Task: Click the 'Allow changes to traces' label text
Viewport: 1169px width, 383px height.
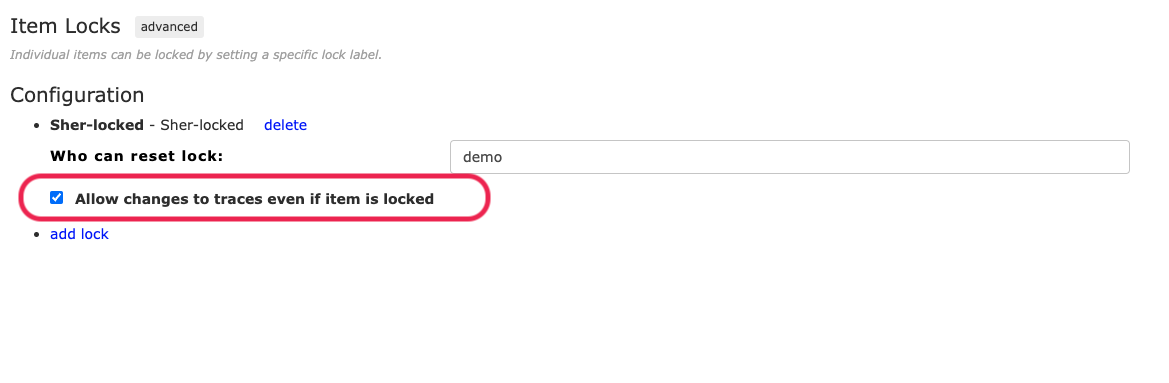Action: [x=254, y=199]
